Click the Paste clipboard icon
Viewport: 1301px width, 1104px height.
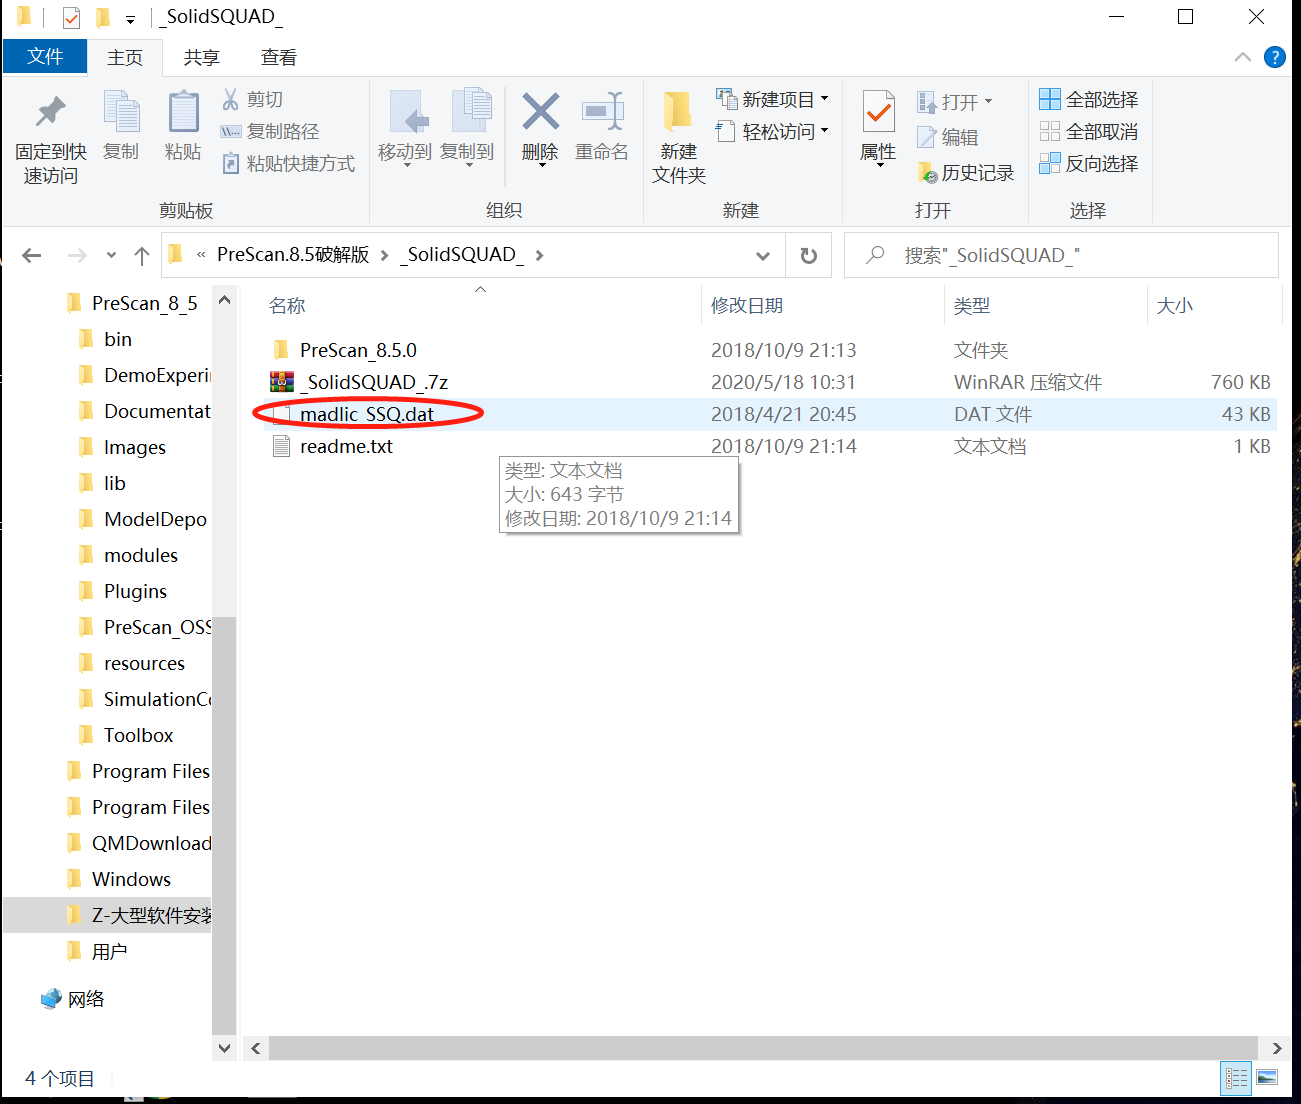coord(183,112)
